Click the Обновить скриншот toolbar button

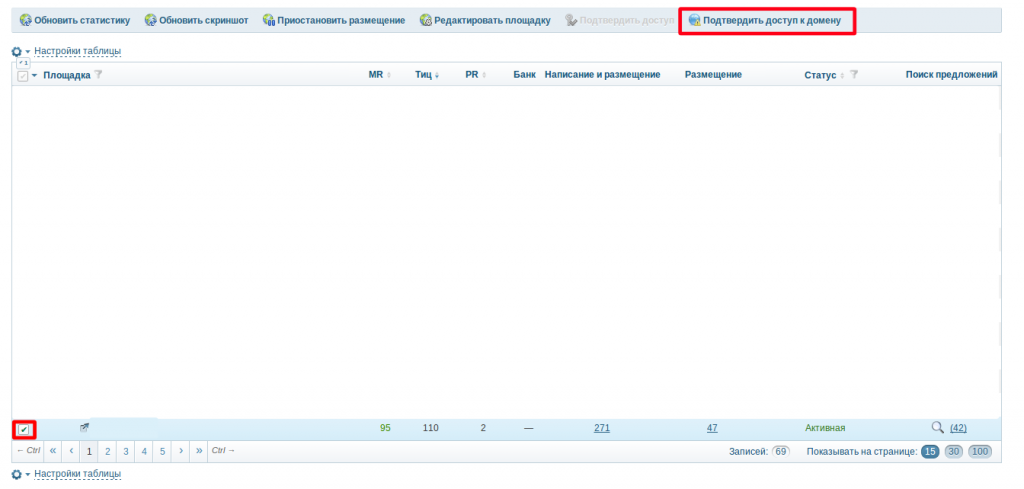[x=197, y=20]
